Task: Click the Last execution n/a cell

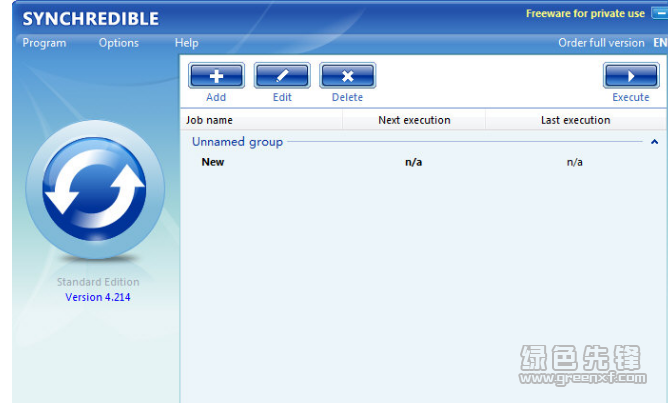Action: pos(575,162)
